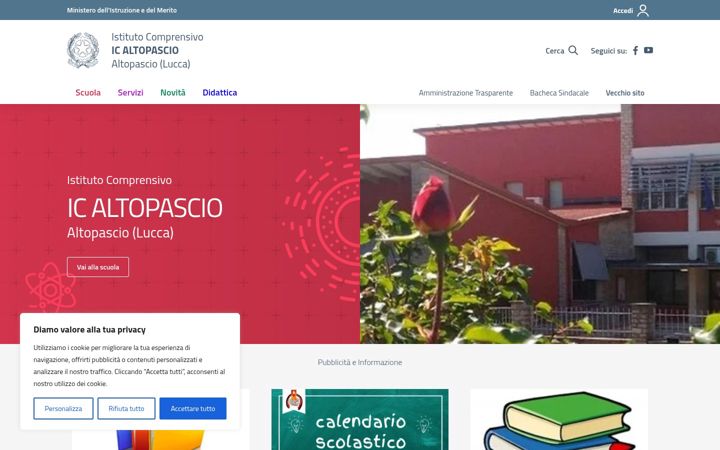Open the school's Facebook page icon
Screen dimensions: 720x450
pyautogui.click(x=636, y=51)
